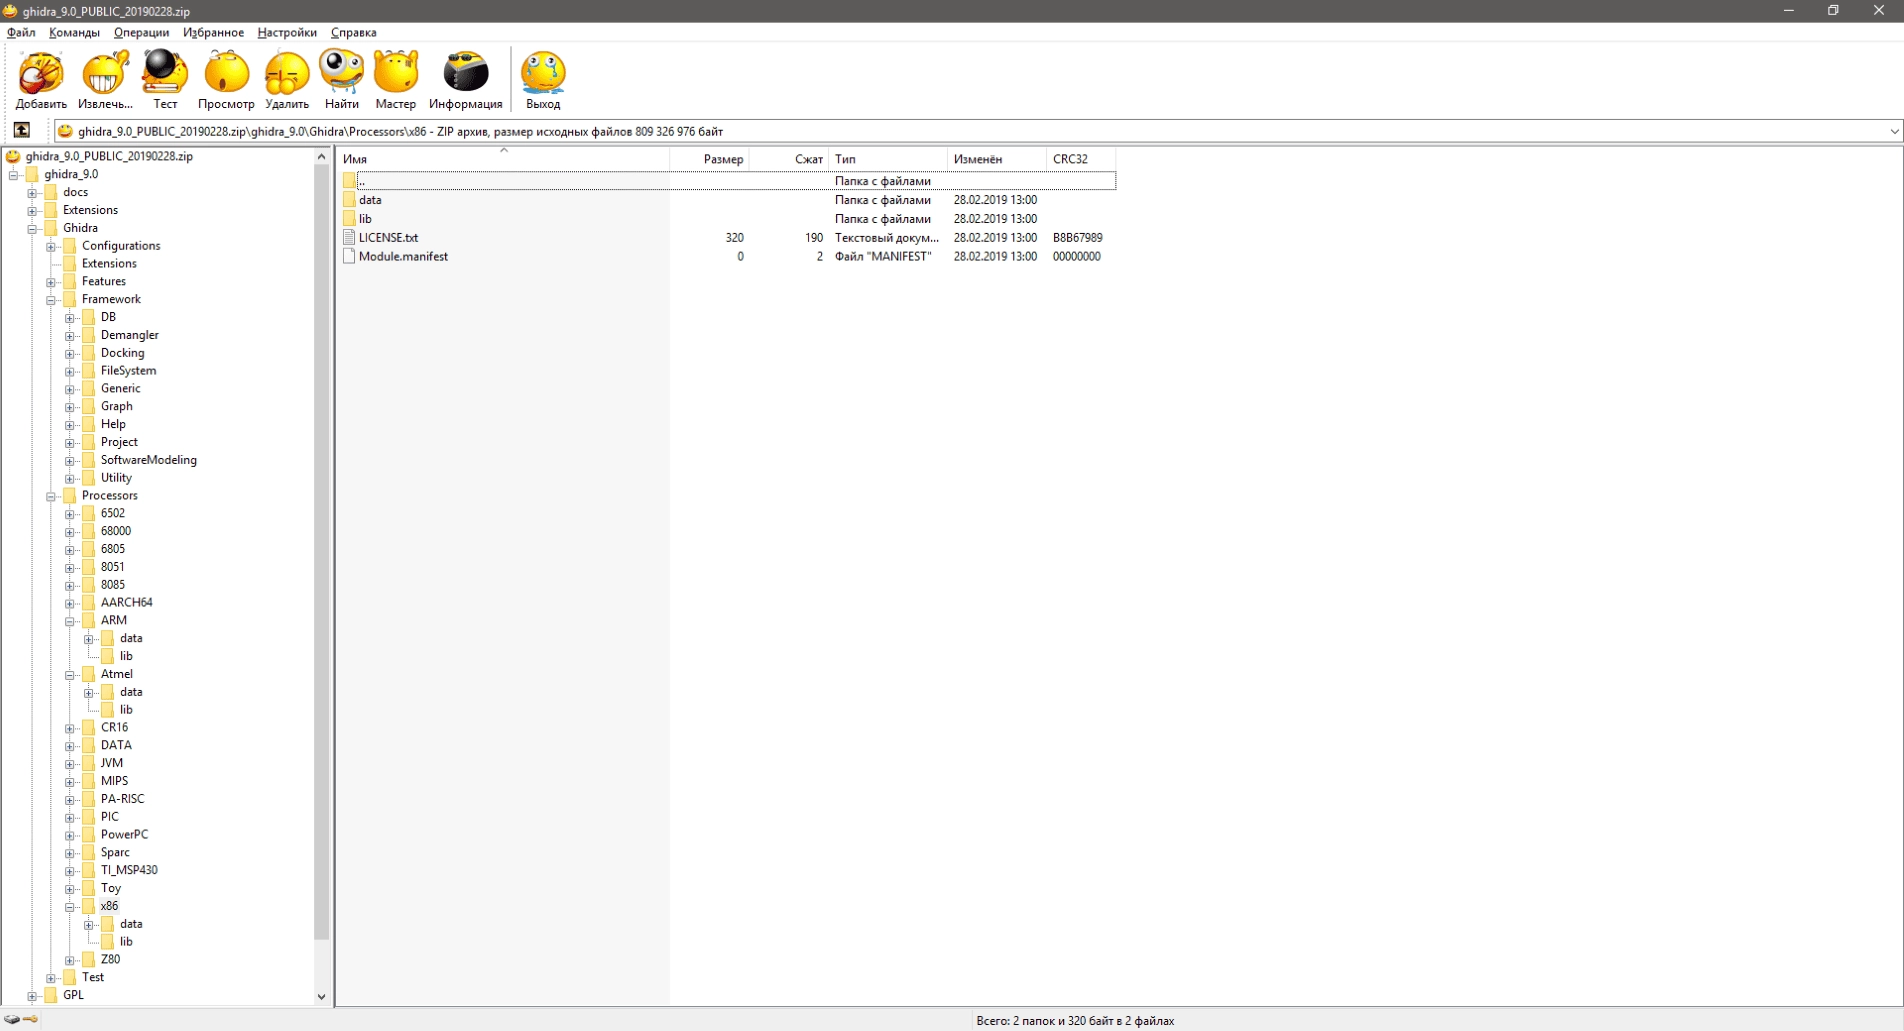Select the Test folder in tree

92,977
